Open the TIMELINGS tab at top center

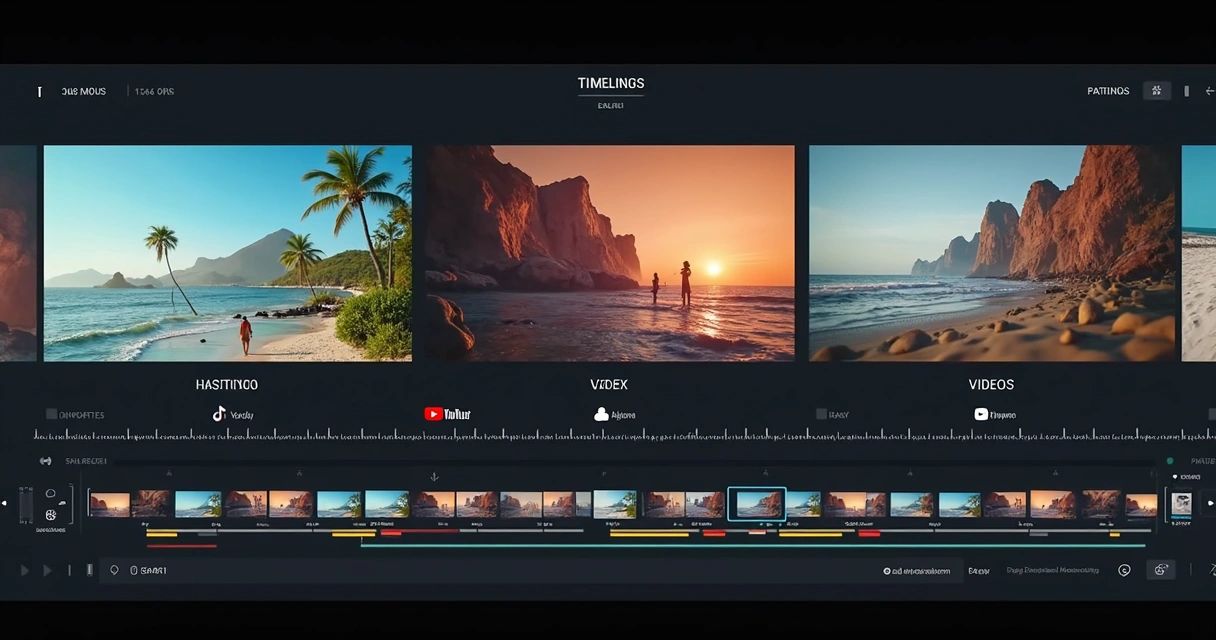611,83
